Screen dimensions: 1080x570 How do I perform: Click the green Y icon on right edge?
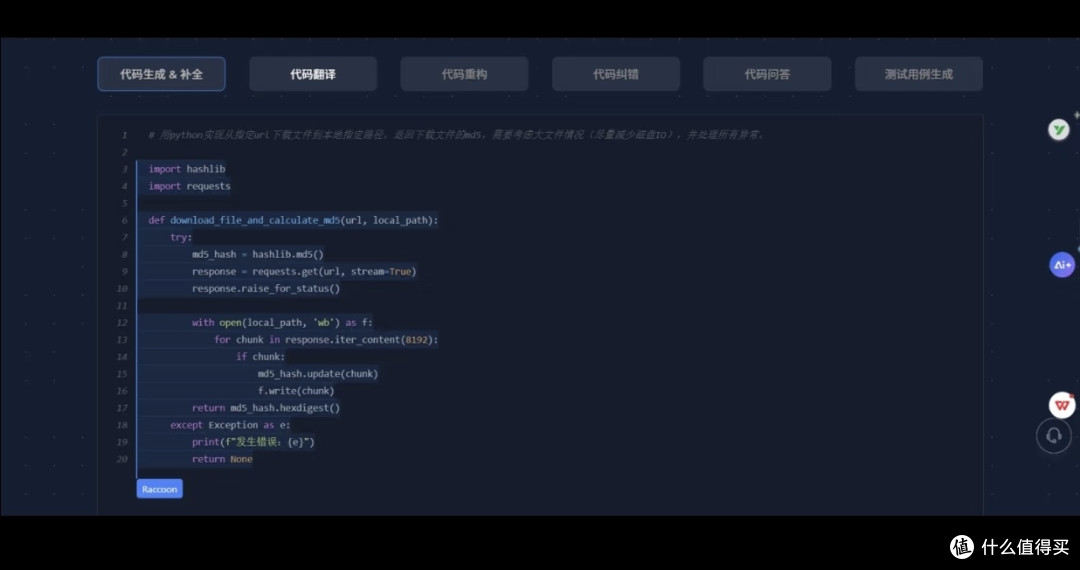click(1059, 129)
